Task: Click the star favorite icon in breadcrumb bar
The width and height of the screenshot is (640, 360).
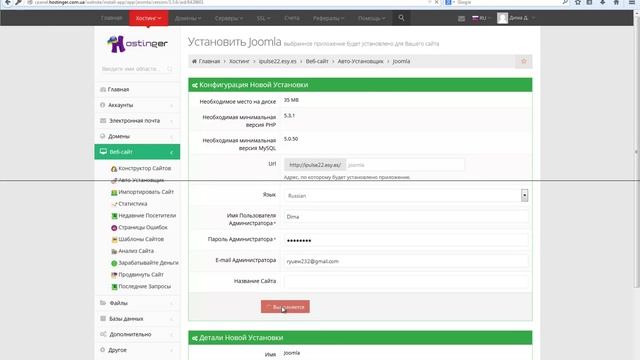Action: click(524, 61)
